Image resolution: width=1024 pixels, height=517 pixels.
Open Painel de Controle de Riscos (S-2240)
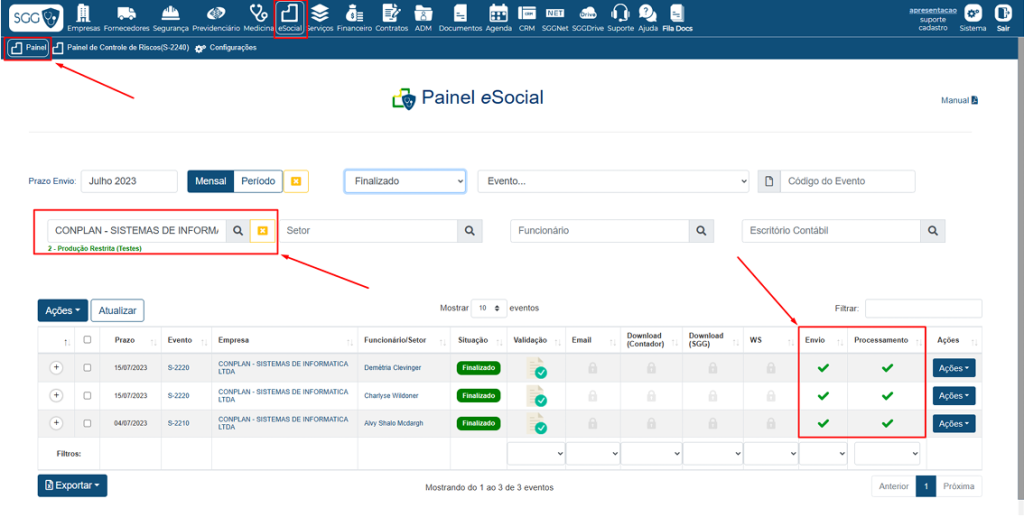(121, 48)
